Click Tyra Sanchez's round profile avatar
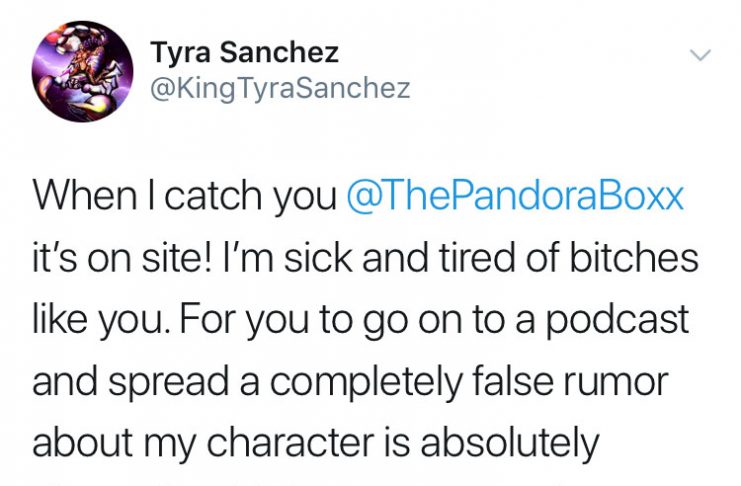The height and width of the screenshot is (486, 741). (82, 71)
